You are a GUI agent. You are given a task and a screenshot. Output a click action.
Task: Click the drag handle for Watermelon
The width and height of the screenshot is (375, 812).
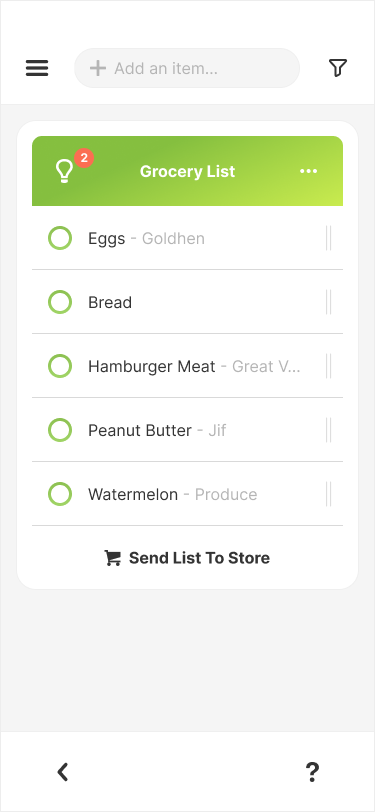[328, 494]
